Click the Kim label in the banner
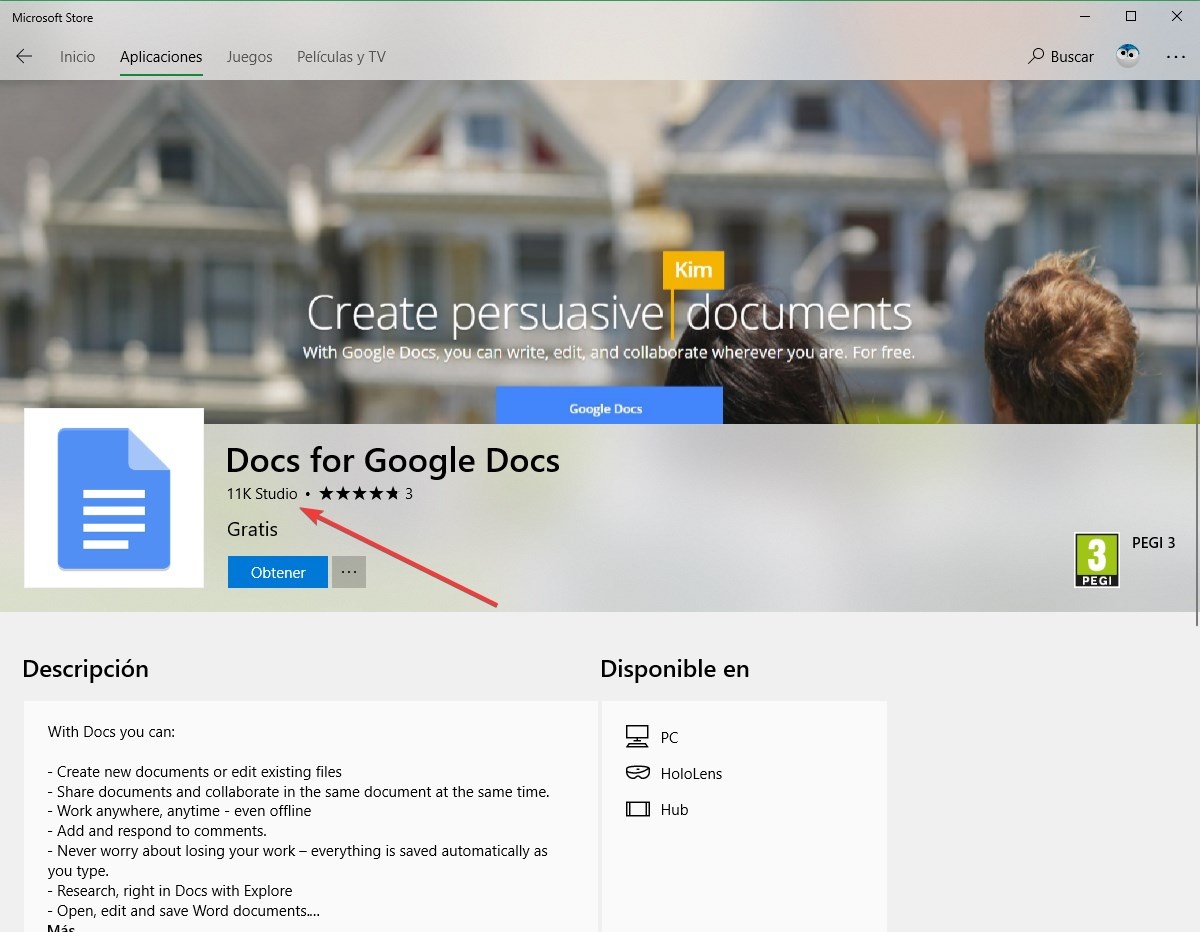The image size is (1200, 932). tap(693, 270)
